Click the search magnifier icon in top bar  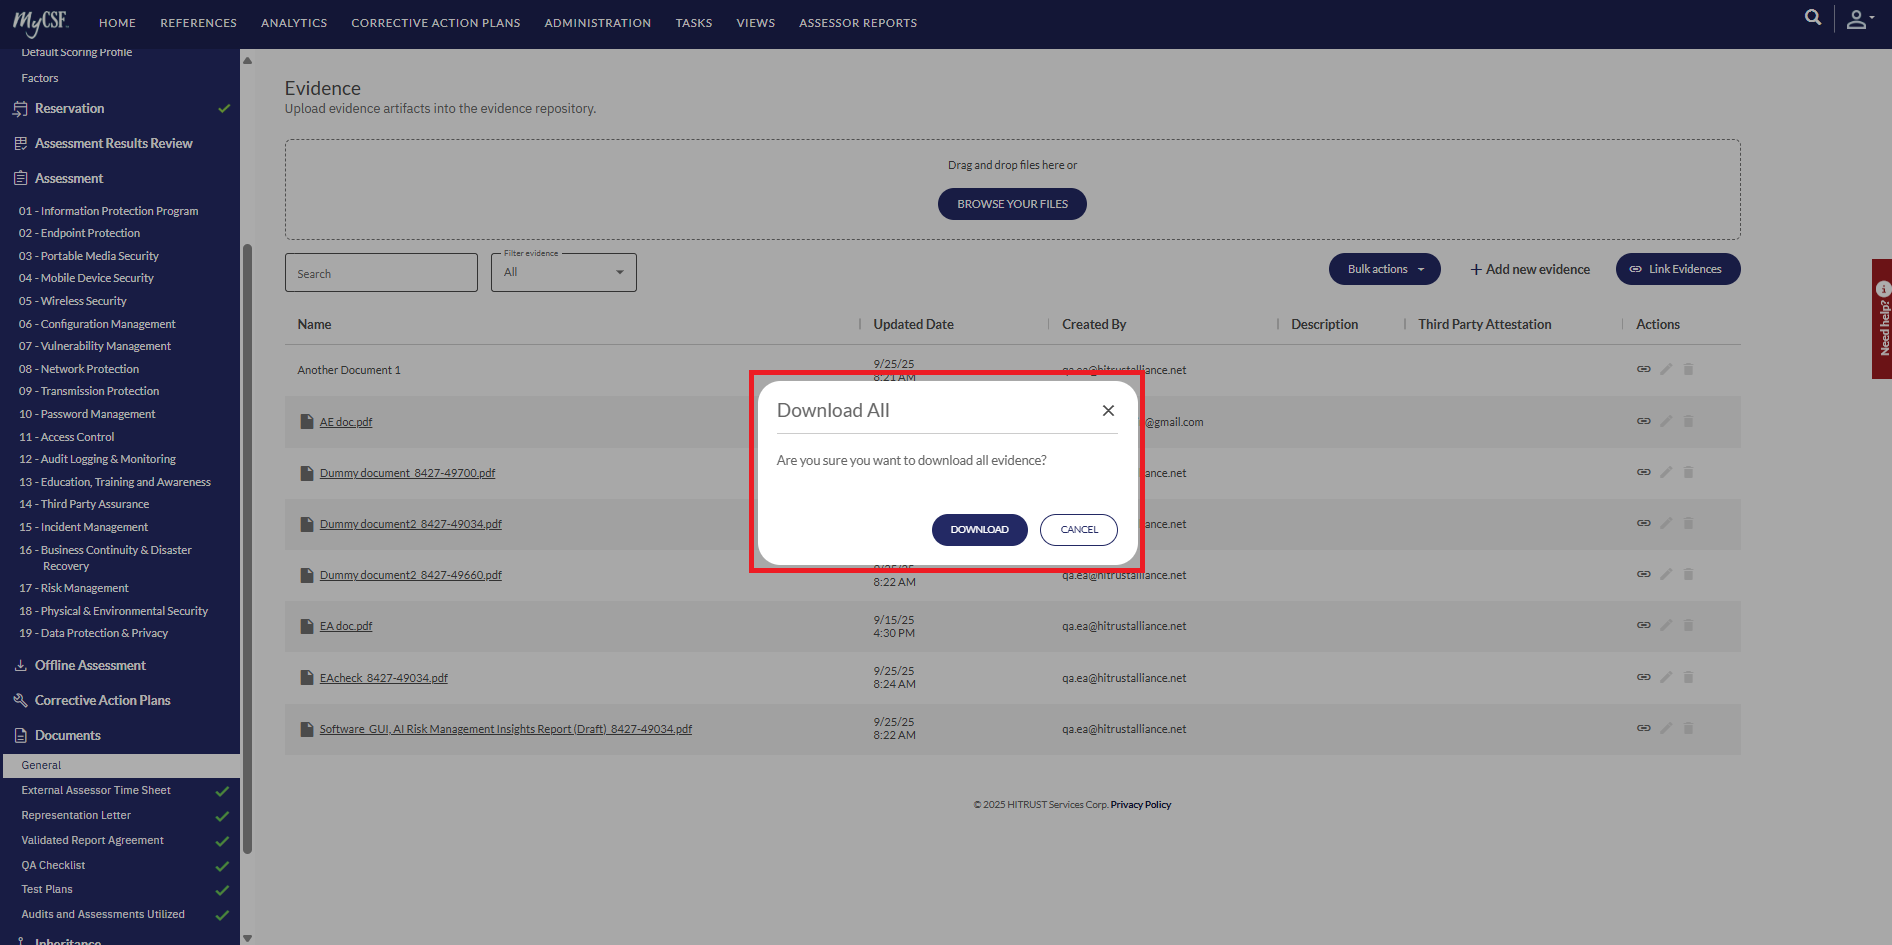[1812, 18]
